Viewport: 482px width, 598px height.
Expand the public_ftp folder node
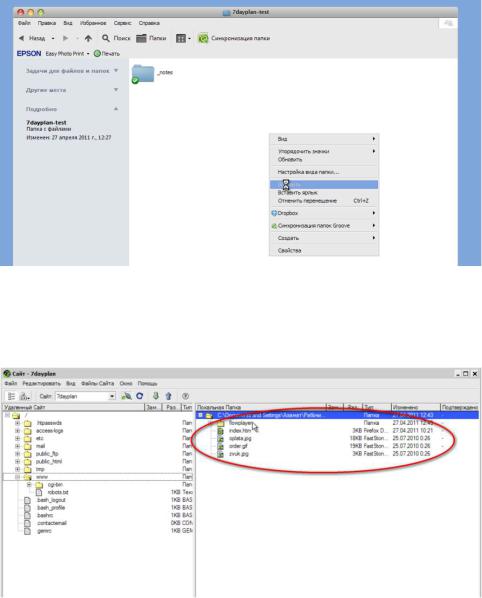pyautogui.click(x=18, y=453)
